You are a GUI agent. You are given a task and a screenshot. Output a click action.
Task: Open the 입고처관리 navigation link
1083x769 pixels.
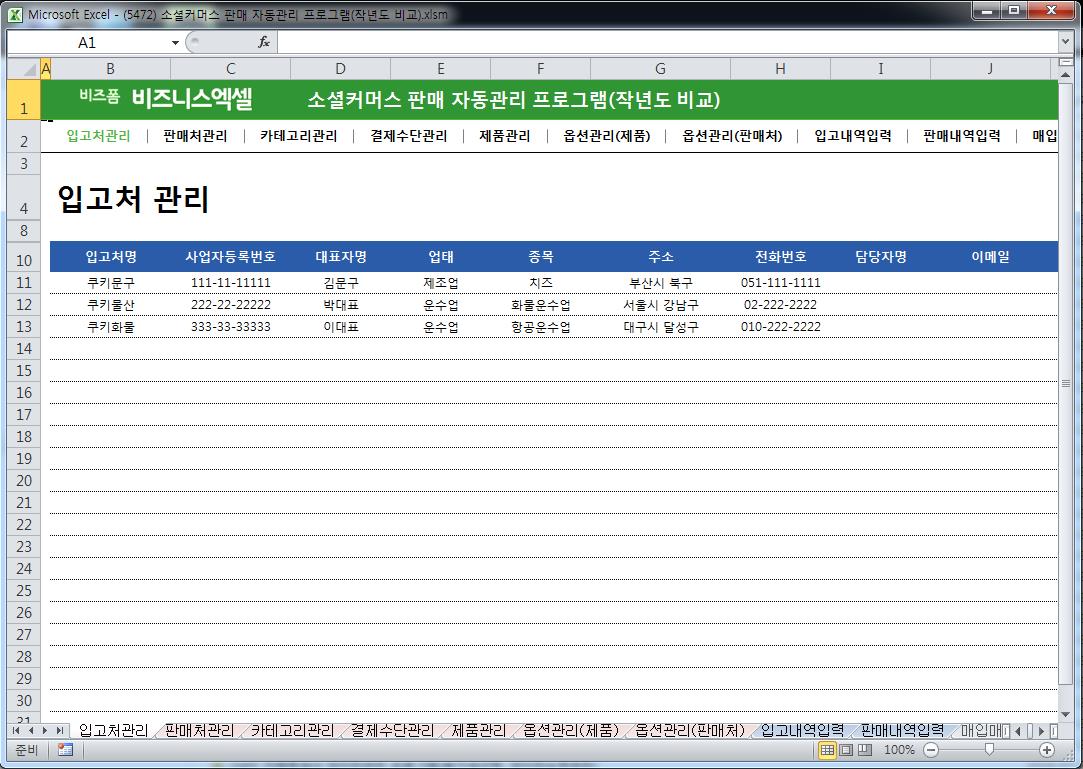[98, 135]
